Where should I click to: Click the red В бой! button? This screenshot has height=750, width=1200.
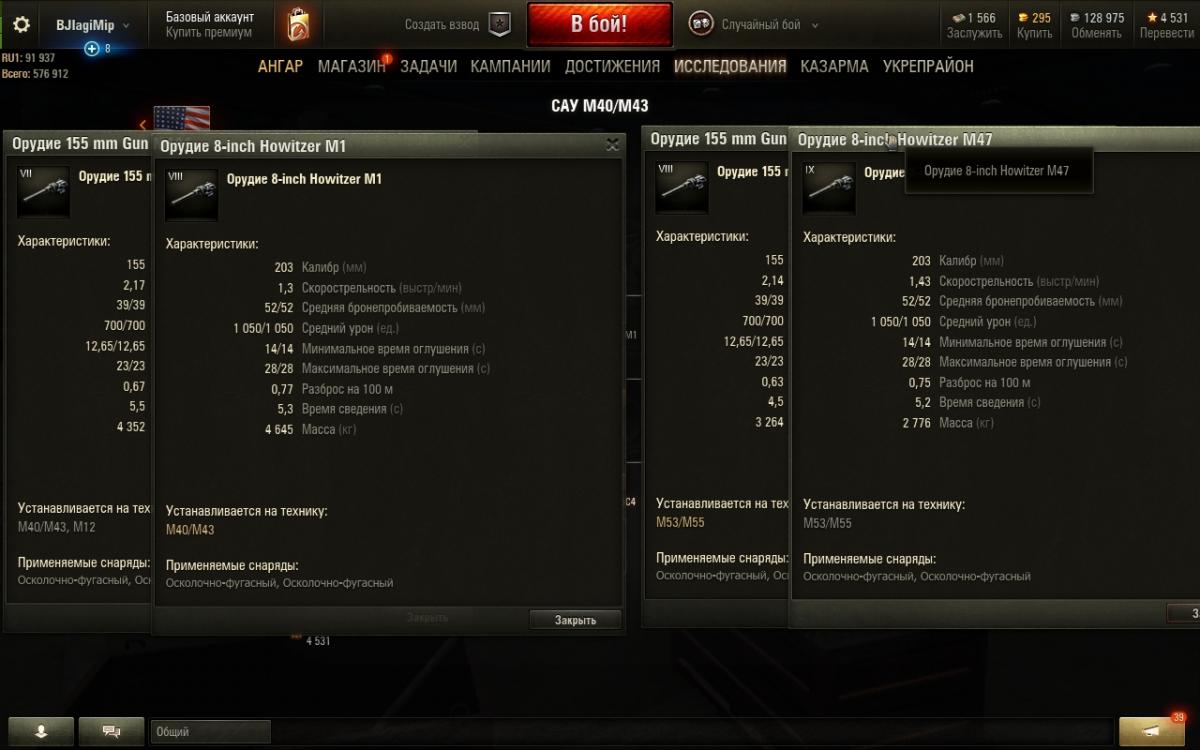coord(599,25)
